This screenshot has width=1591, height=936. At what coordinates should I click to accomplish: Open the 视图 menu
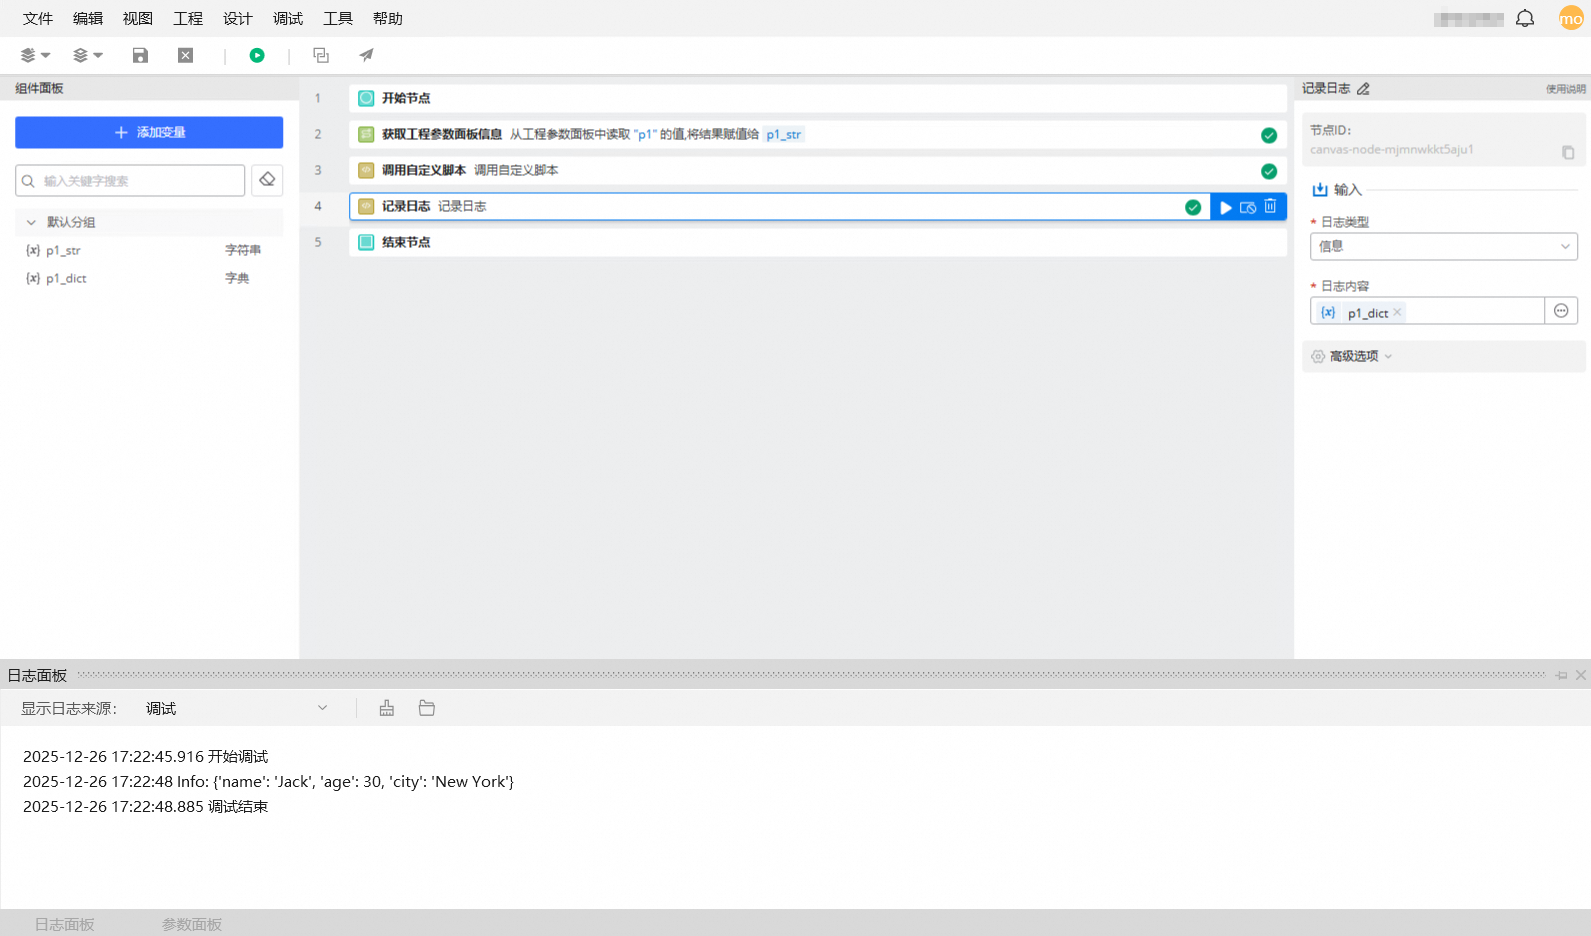click(x=138, y=18)
